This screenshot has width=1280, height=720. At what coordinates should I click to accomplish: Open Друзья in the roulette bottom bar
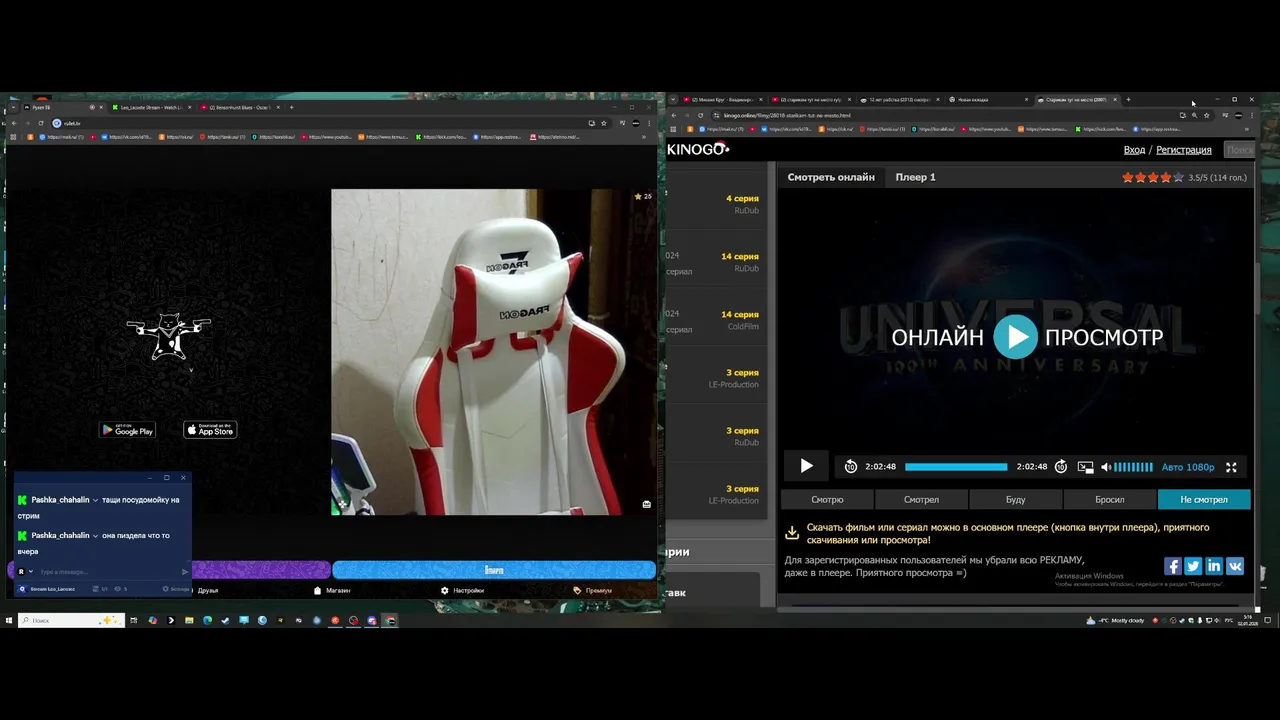208,590
